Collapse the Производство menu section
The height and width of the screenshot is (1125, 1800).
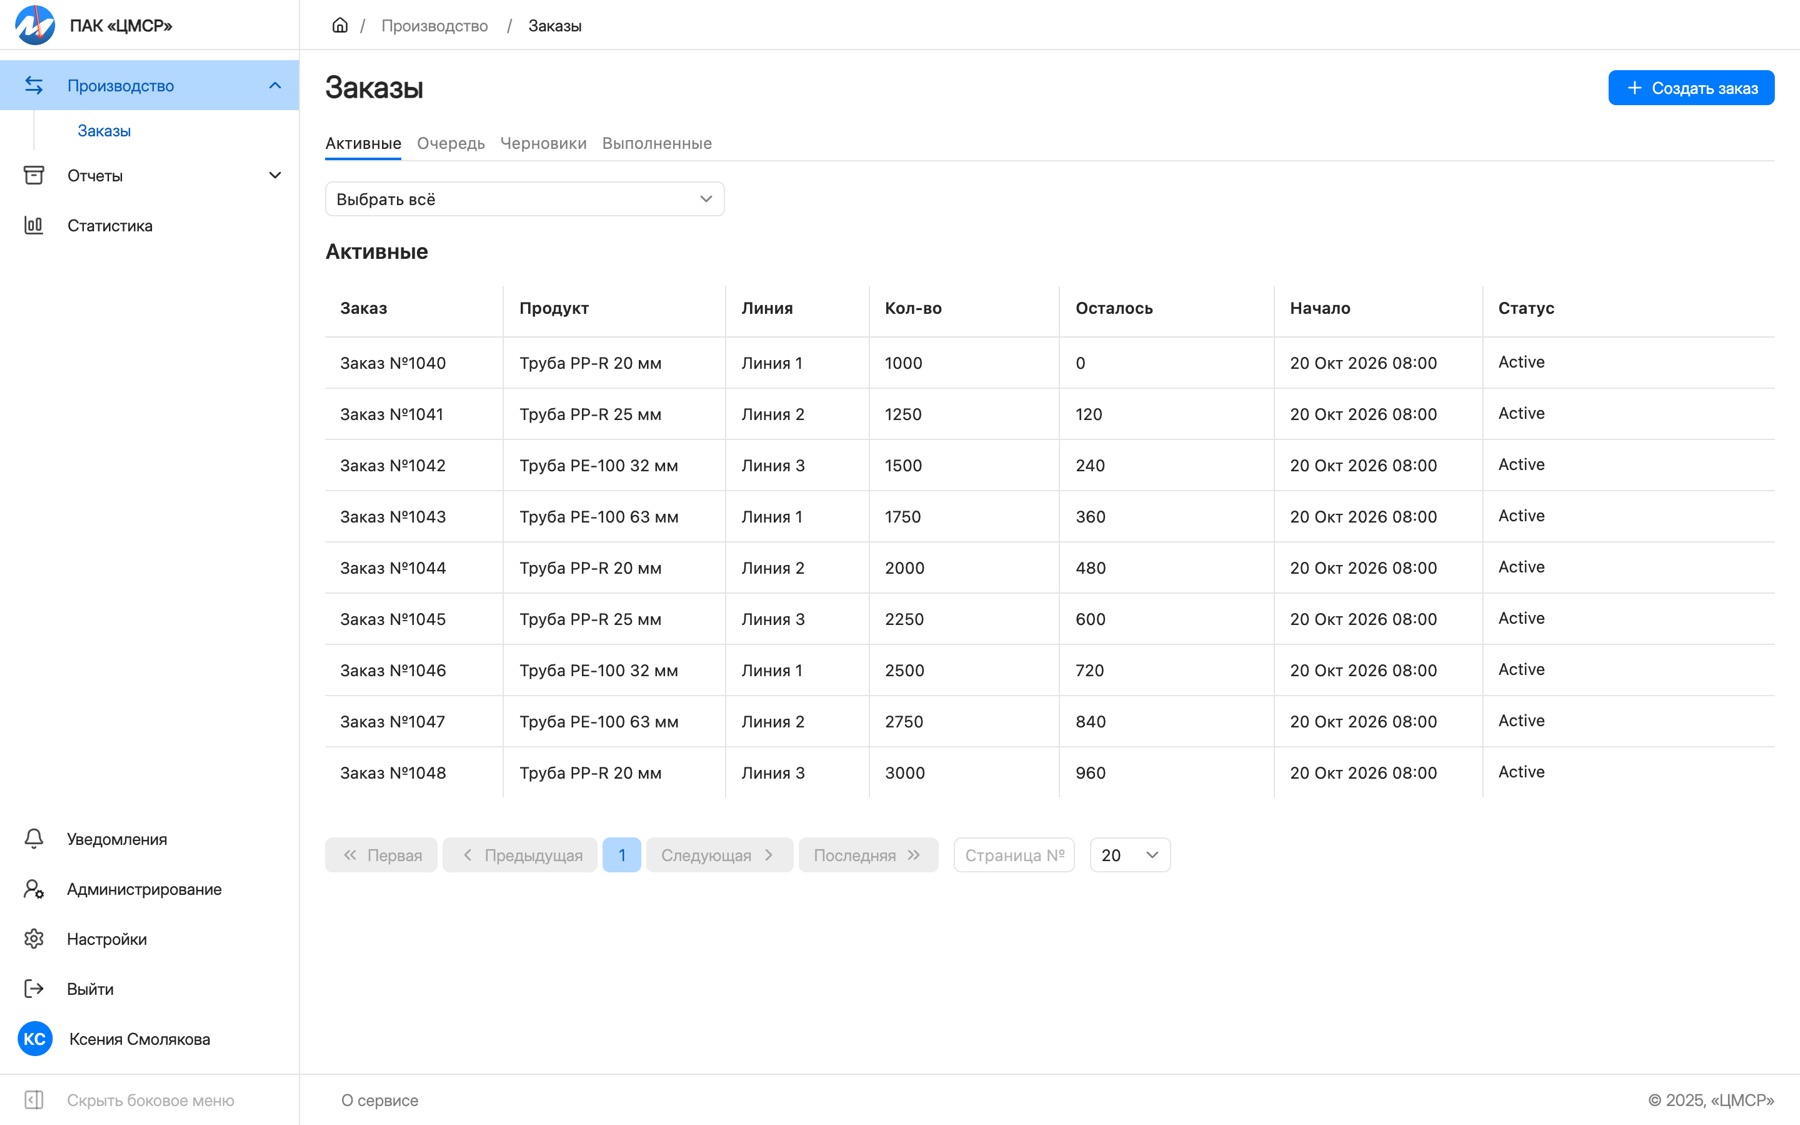point(275,85)
